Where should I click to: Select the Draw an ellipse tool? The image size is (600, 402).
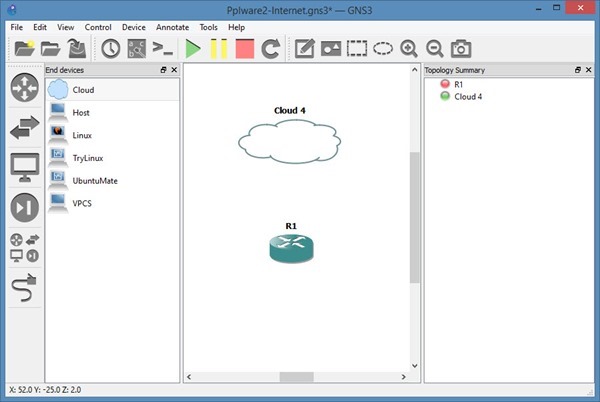pos(383,49)
